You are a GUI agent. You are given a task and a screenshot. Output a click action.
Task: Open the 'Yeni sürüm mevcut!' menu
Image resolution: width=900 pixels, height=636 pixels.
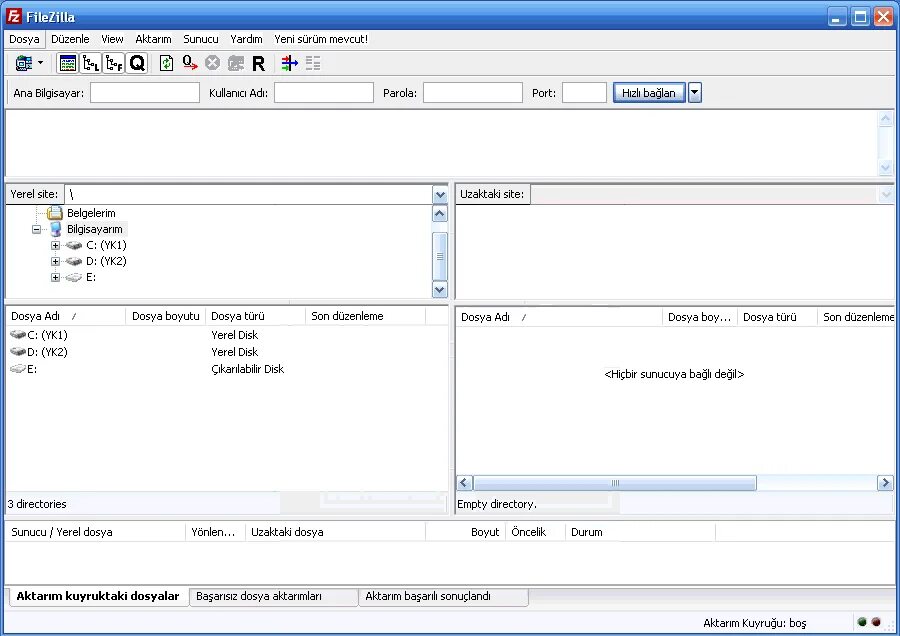pos(321,39)
